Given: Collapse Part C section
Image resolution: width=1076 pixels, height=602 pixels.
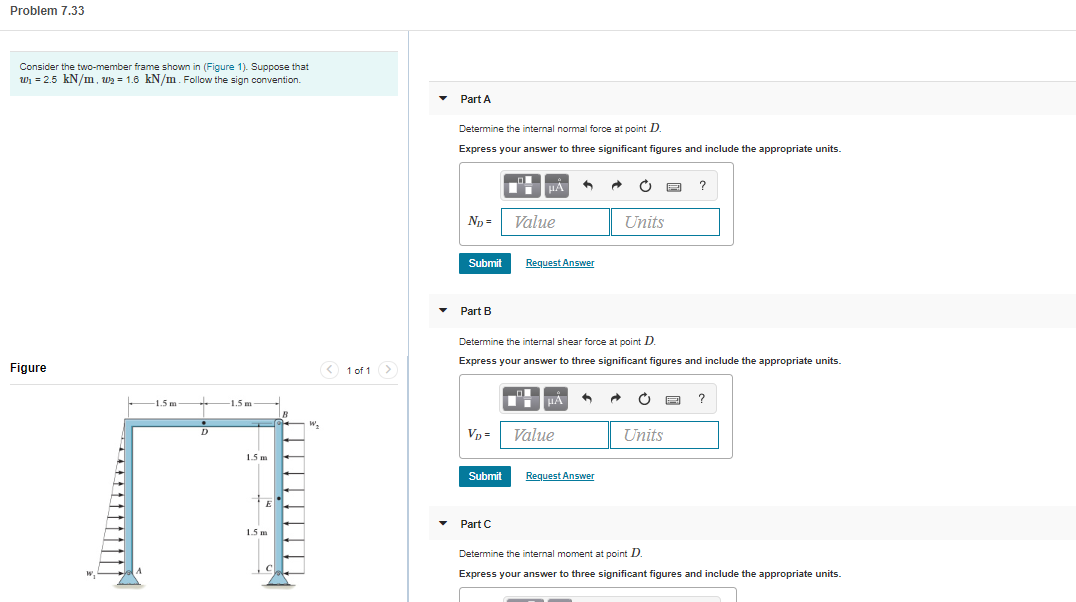Looking at the screenshot, I should coord(443,524).
